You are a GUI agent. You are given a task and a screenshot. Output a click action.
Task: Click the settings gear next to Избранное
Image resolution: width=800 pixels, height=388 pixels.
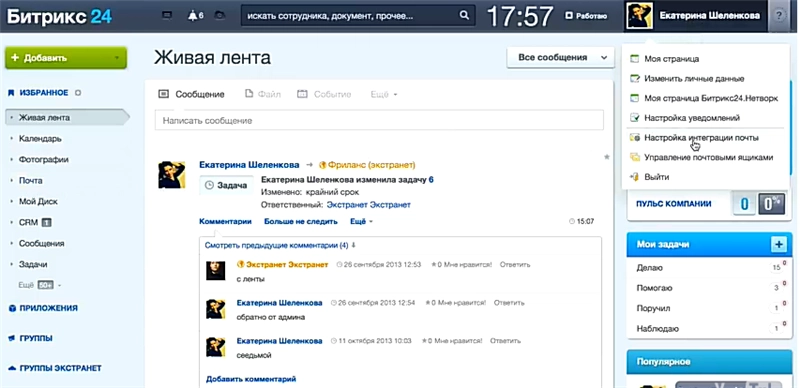pos(78,93)
